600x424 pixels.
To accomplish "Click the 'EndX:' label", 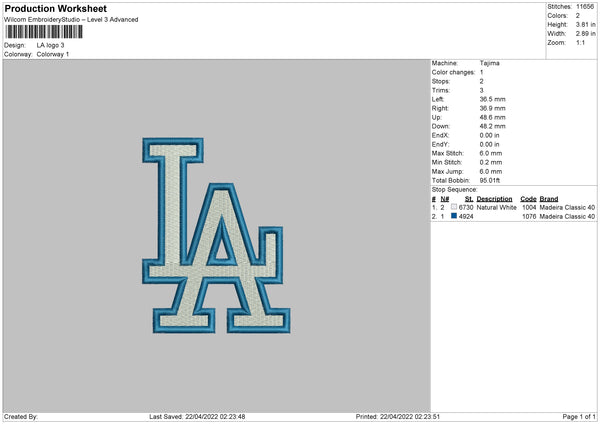I will tap(440, 135).
